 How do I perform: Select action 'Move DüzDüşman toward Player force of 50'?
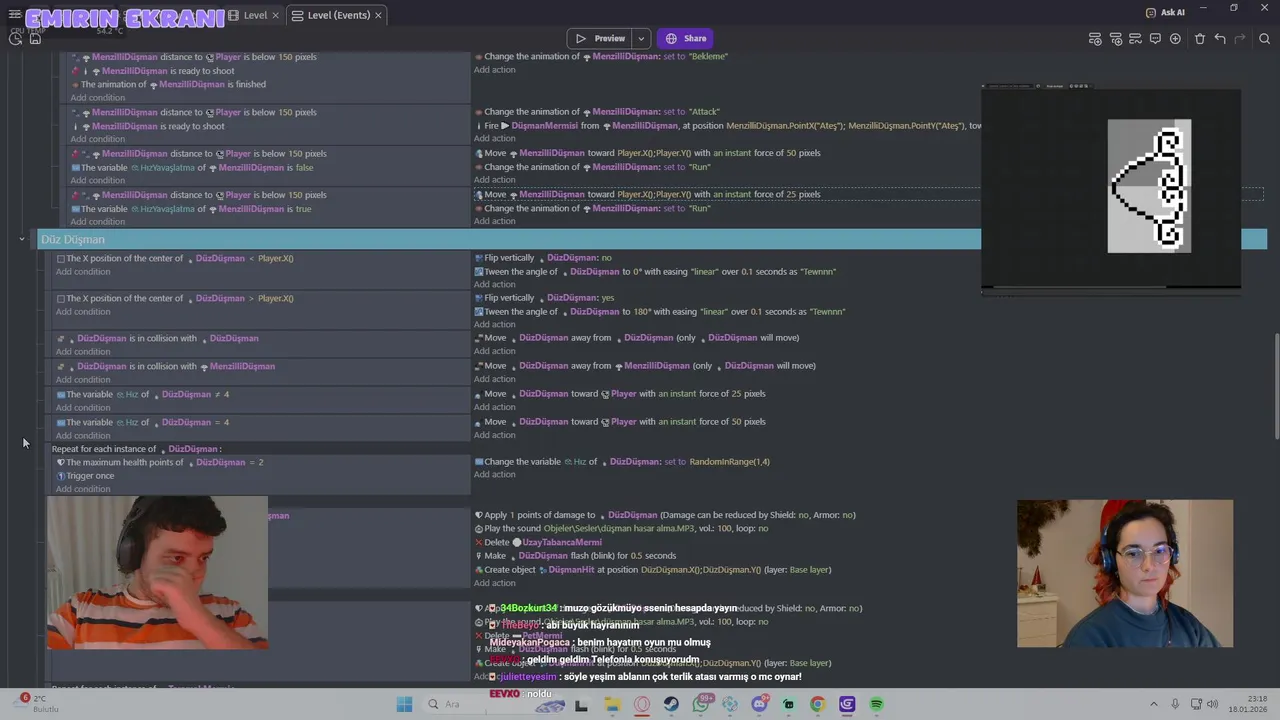pyautogui.click(x=620, y=422)
